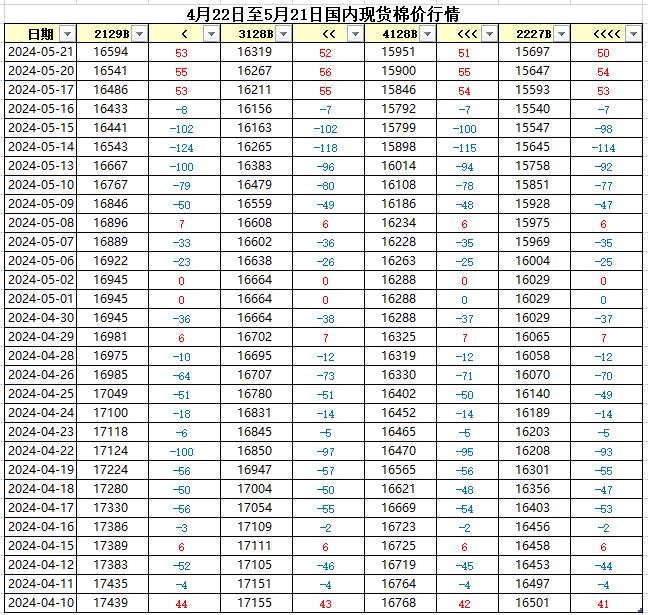
Task: Select 2129B price 17224
Action: click(x=111, y=470)
